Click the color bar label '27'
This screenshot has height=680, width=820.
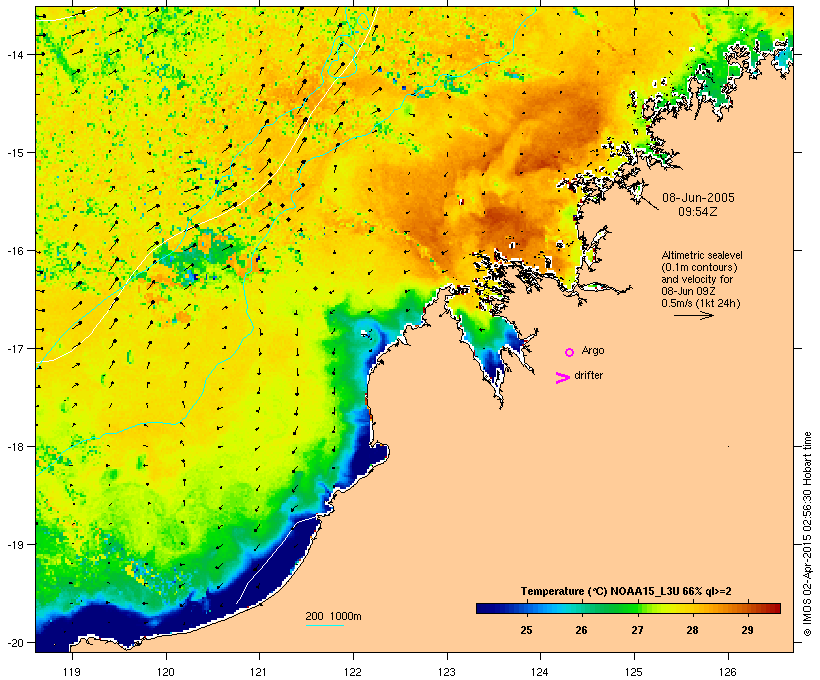(637, 630)
